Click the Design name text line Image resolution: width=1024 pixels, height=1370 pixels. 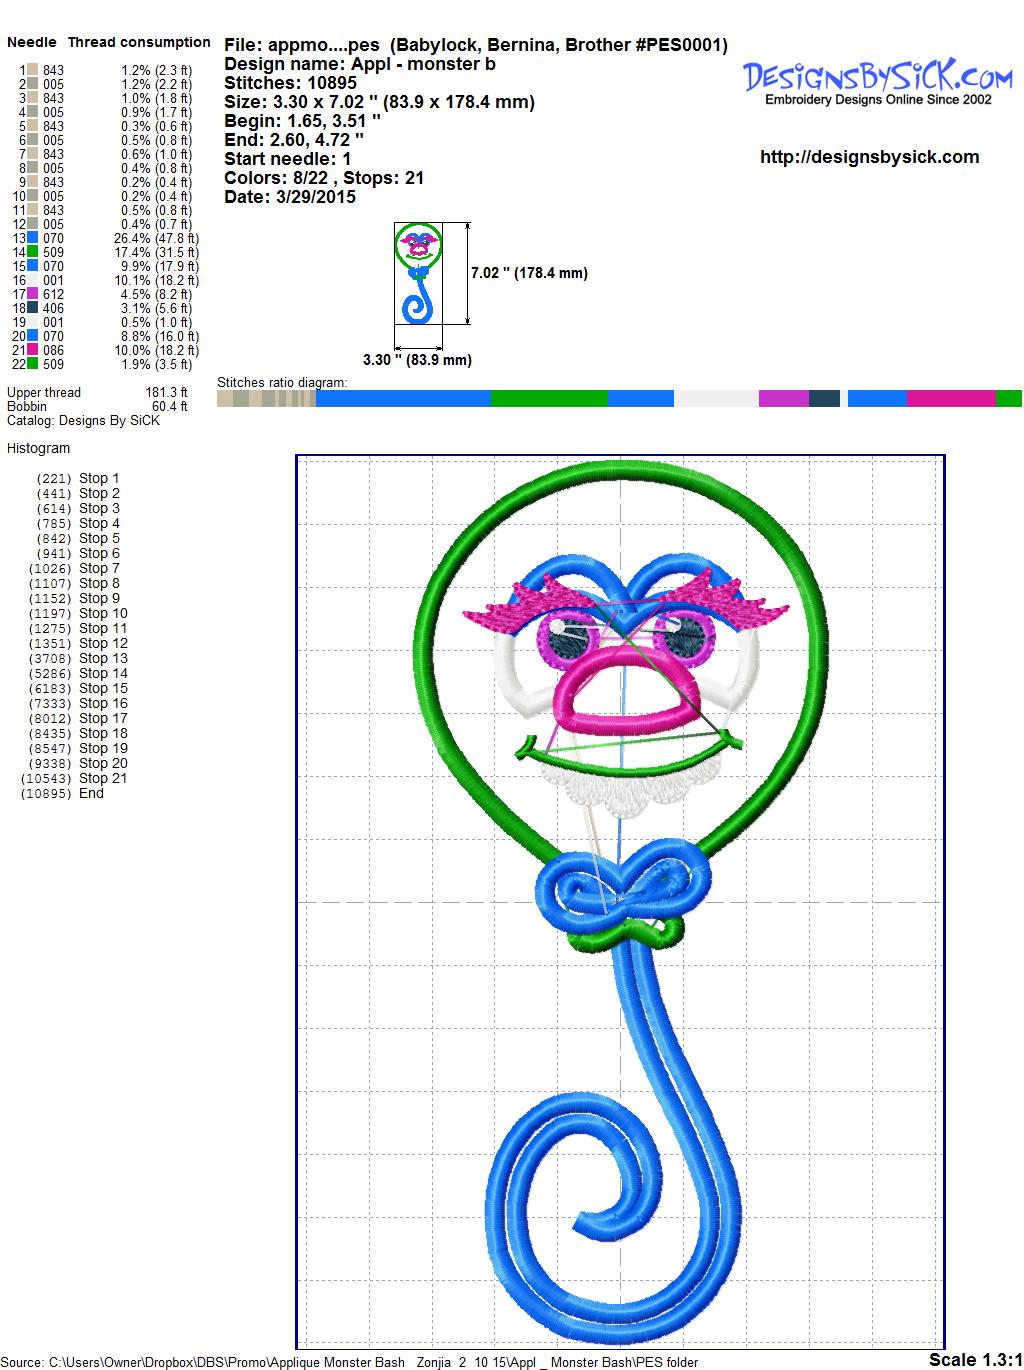point(359,64)
